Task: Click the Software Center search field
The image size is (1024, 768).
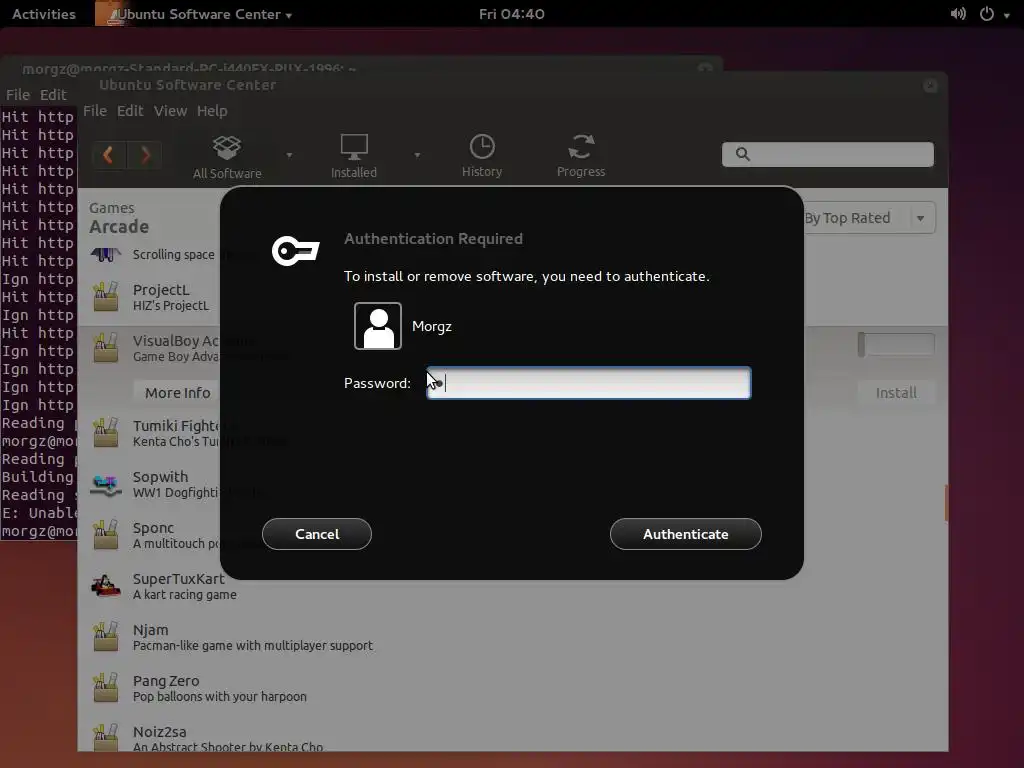Action: pos(827,154)
